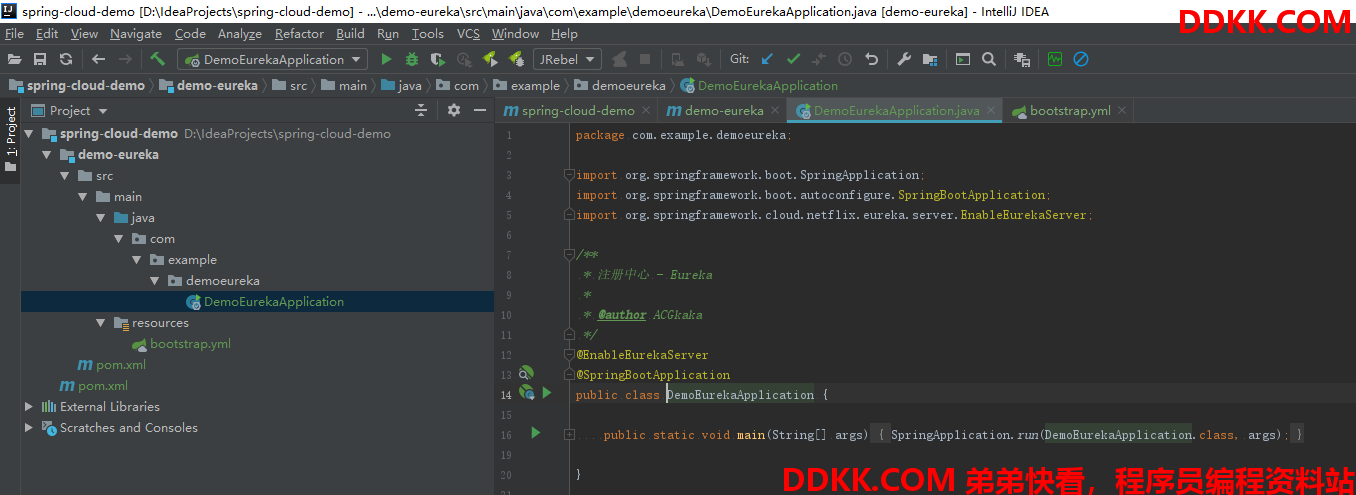
Task: Select bootstrap.yml in project tree
Action: coord(190,343)
